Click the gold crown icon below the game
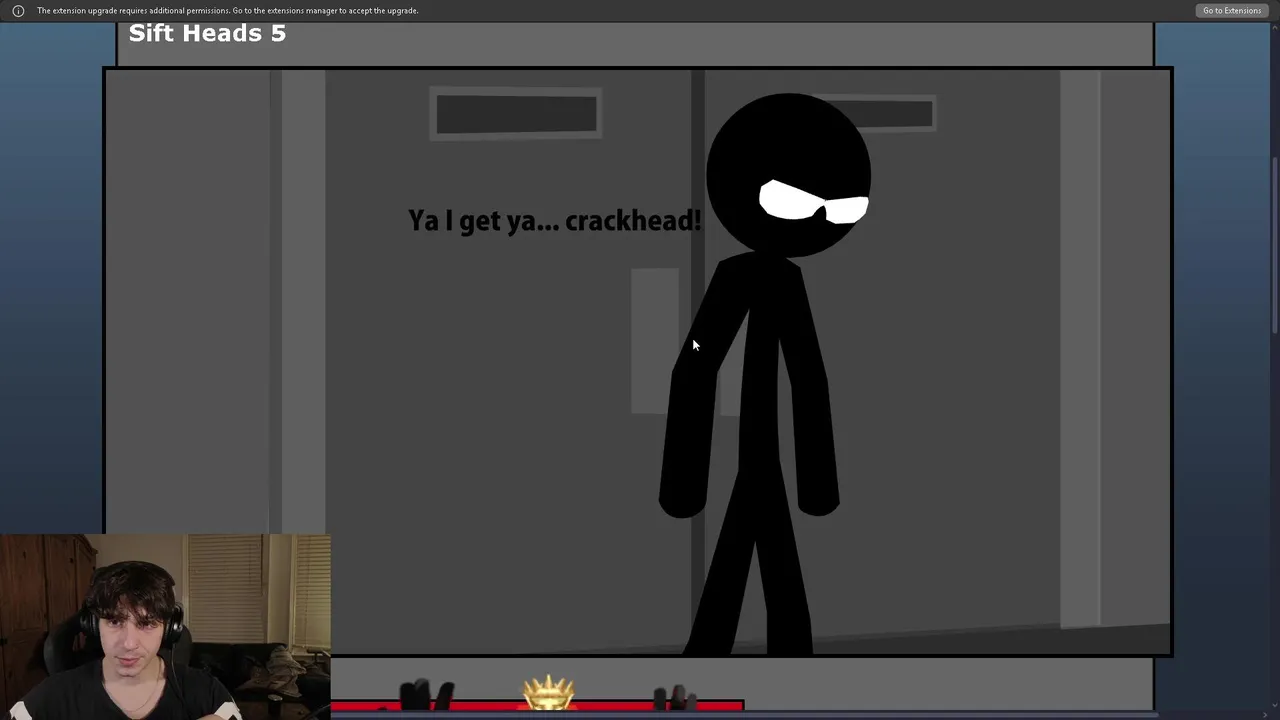 coord(549,692)
